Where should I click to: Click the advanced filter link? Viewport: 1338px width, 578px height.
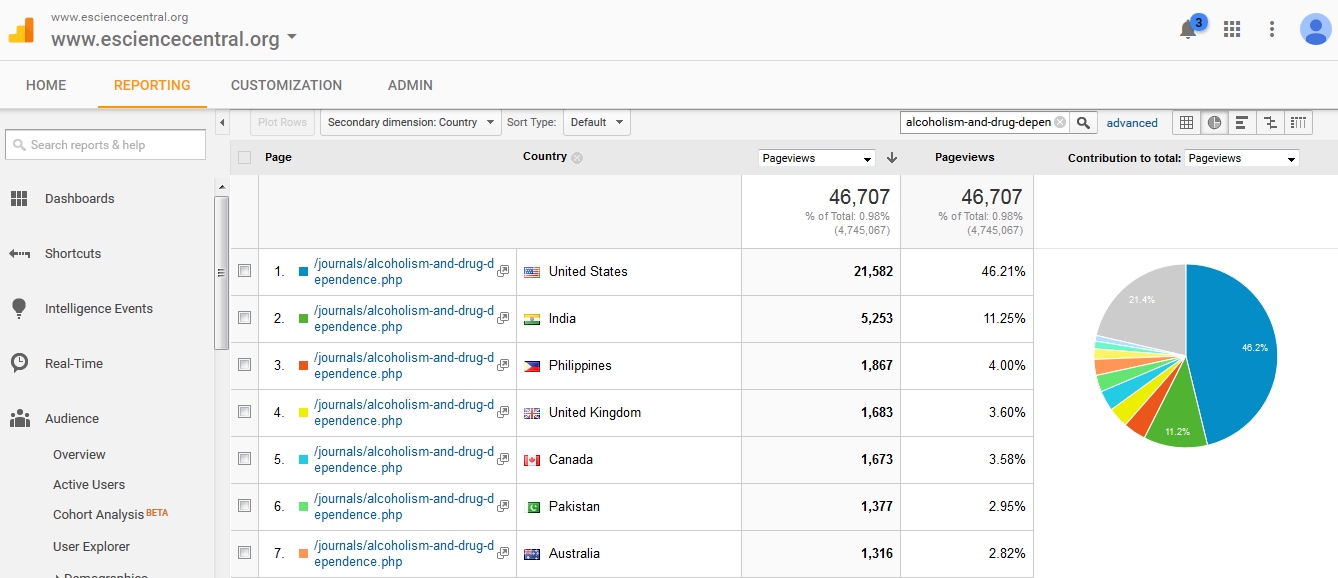(x=1132, y=123)
